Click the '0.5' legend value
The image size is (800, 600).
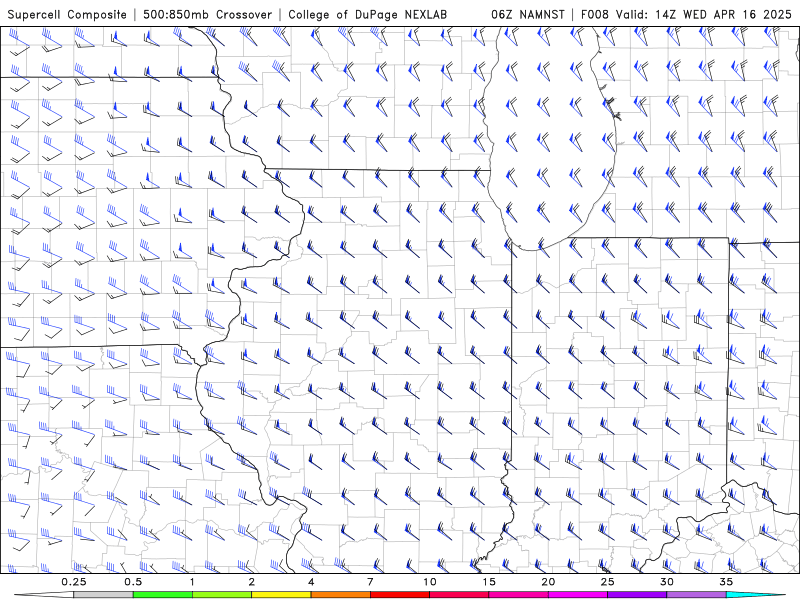point(133,582)
